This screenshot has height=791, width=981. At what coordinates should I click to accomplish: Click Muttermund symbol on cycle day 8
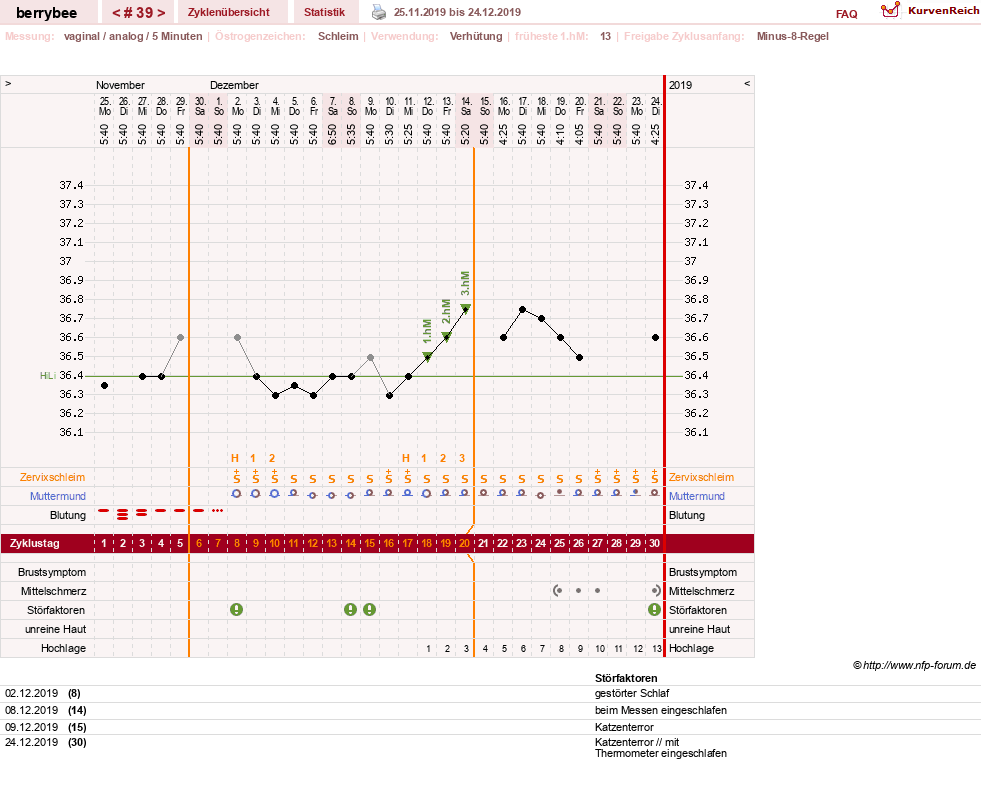click(236, 494)
